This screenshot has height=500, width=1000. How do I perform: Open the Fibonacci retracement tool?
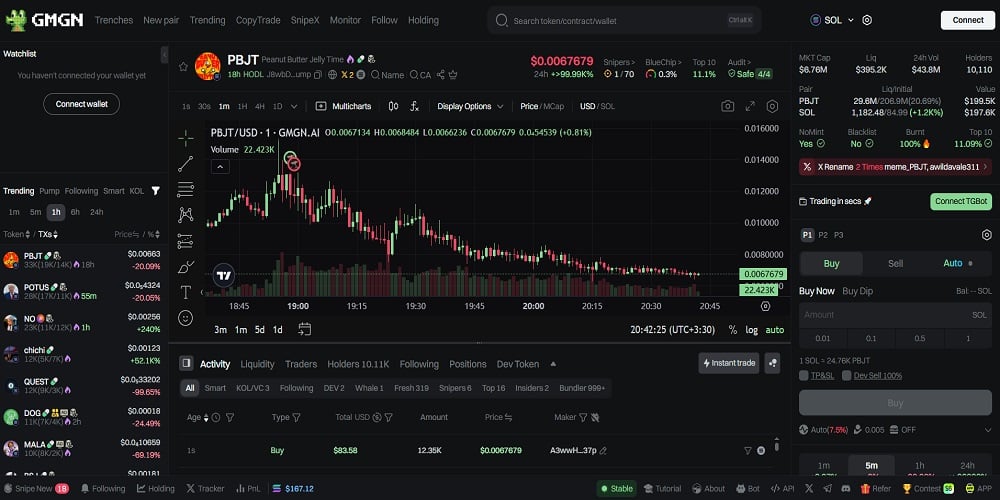click(x=186, y=189)
